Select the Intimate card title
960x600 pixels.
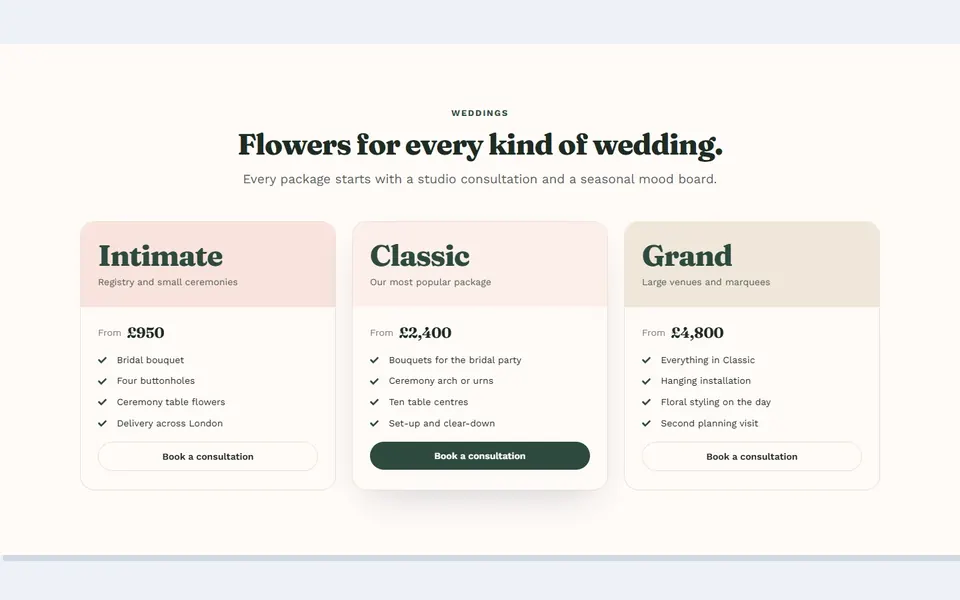(x=160, y=256)
